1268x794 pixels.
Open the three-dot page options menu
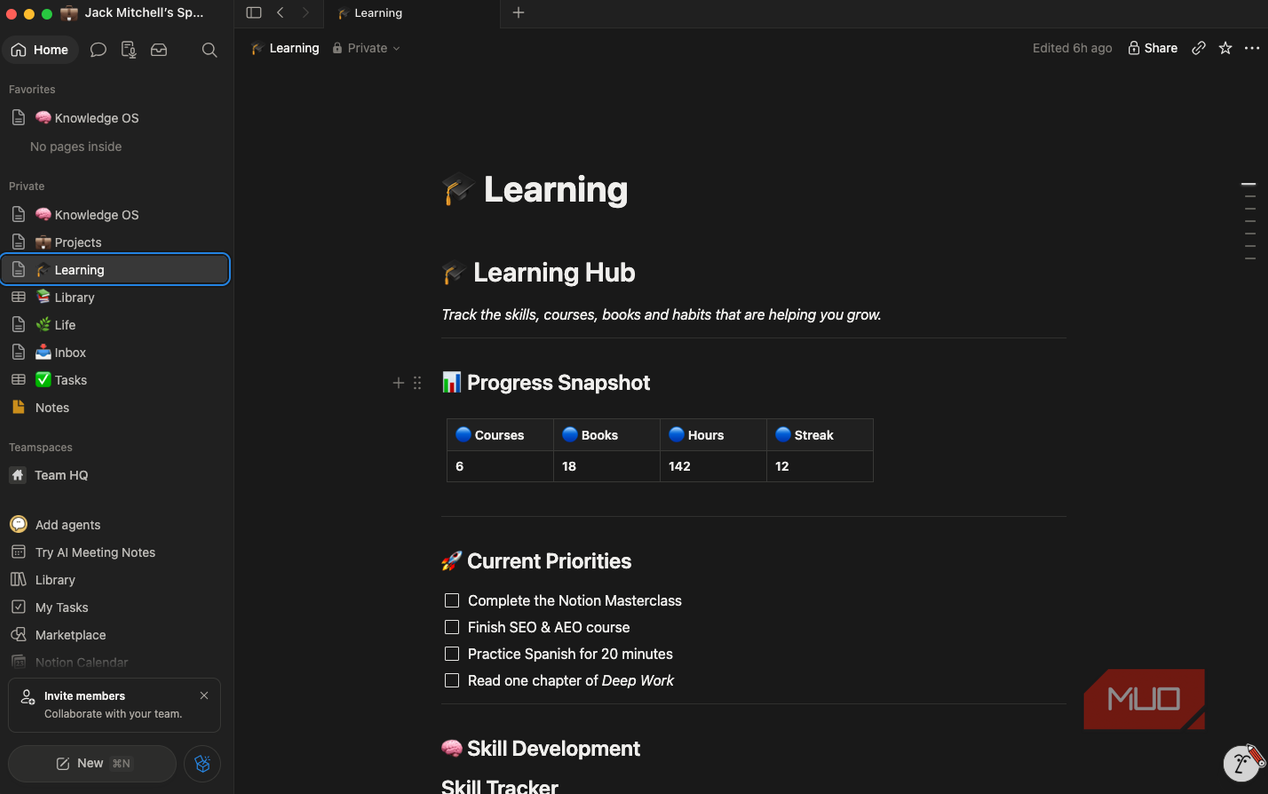tap(1252, 48)
